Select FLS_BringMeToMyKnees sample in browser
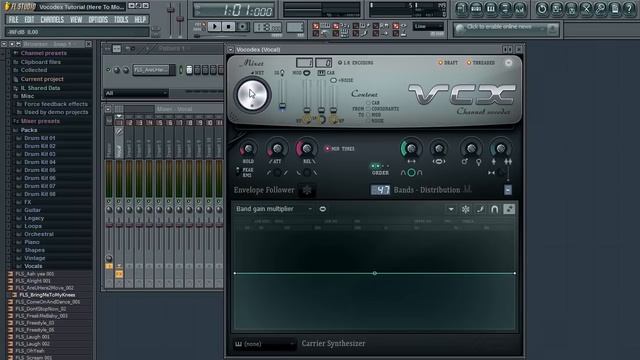 point(47,295)
